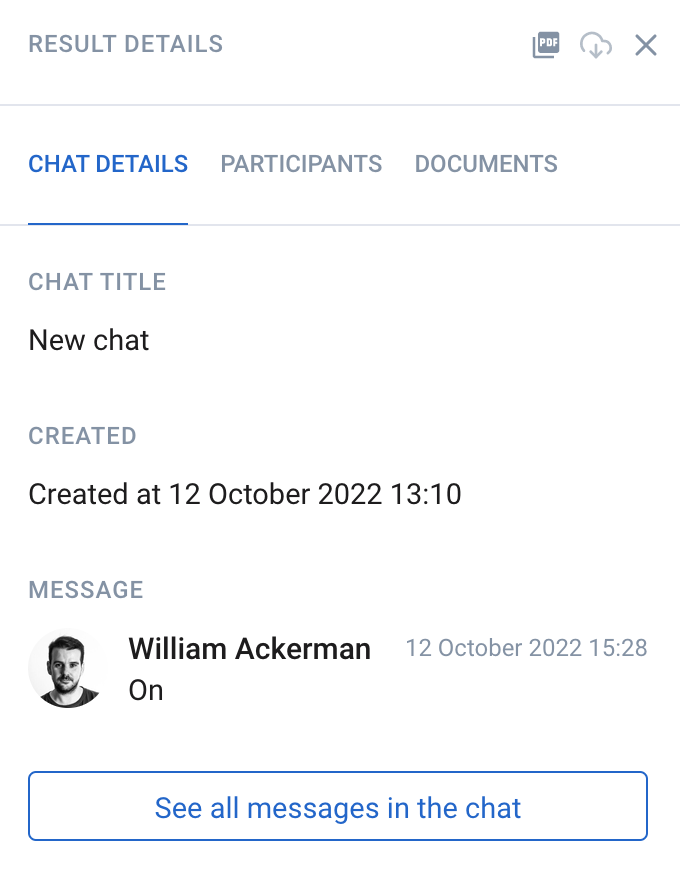Click the RESULT DETAILS panel heading
This screenshot has height=872, width=680.
pos(126,44)
